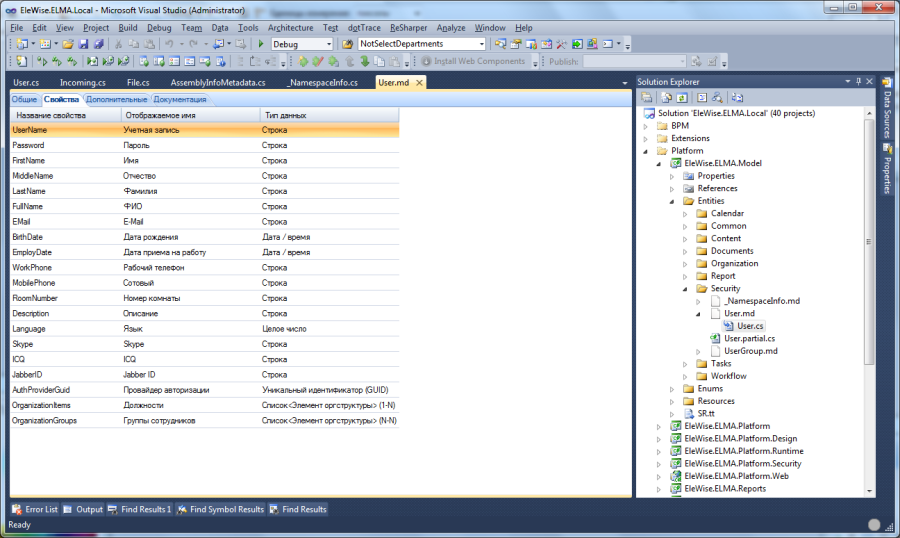900x538 pixels.
Task: Click Show All Files icon in Solution Explorer
Action: [664, 97]
